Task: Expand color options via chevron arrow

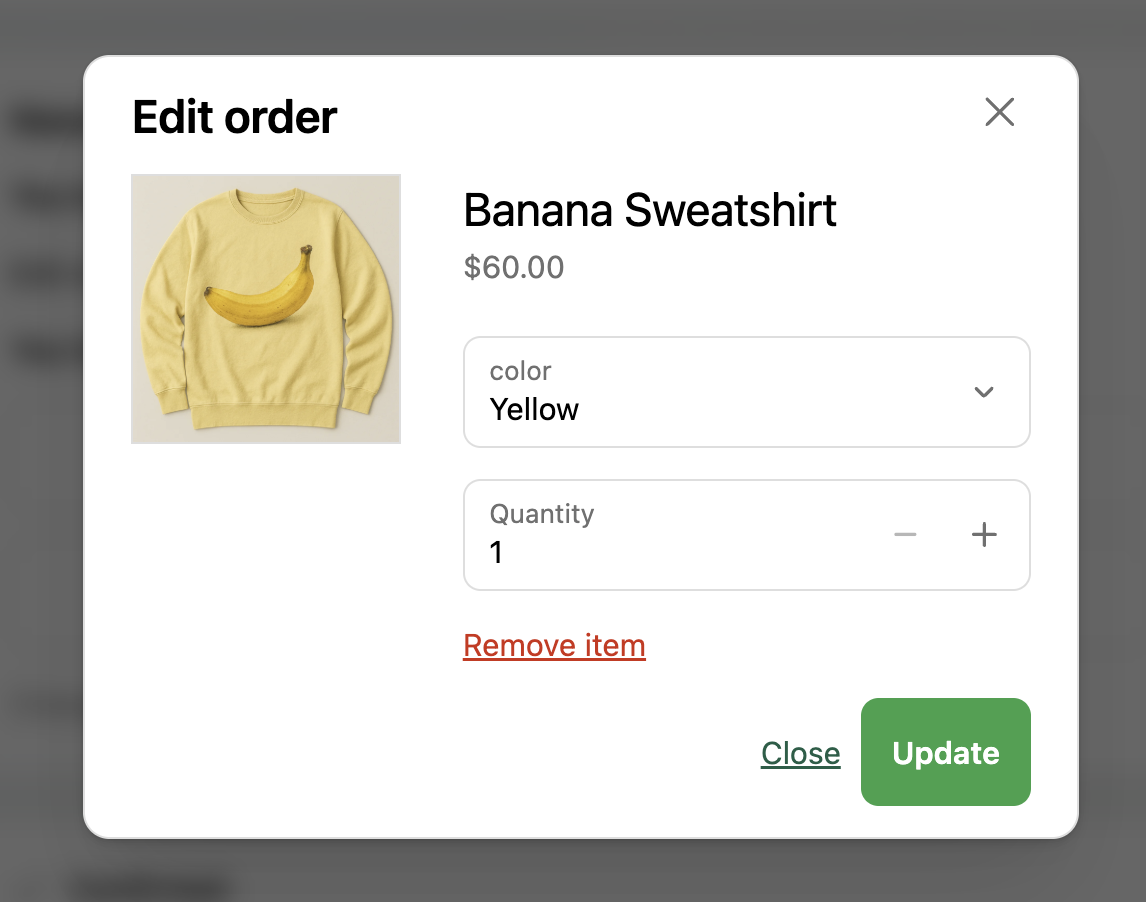Action: [984, 392]
